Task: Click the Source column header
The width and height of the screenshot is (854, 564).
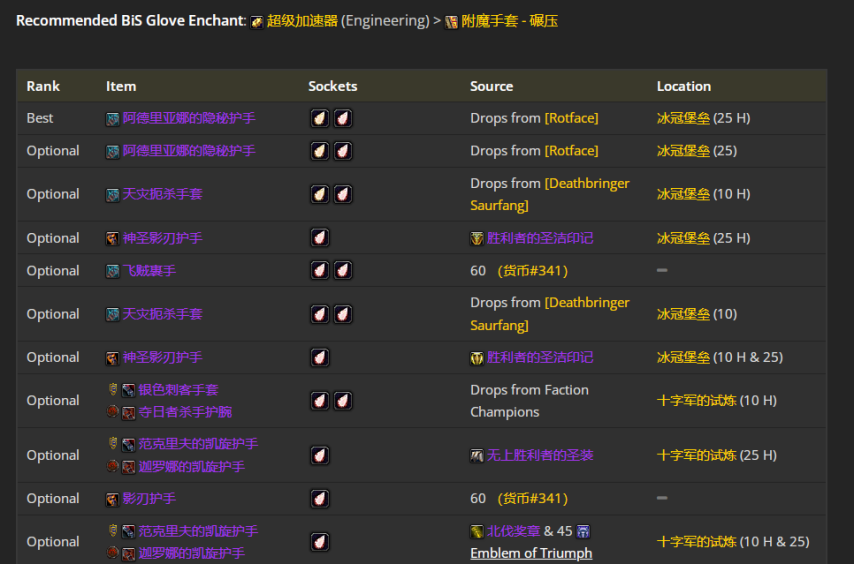Action: 491,87
